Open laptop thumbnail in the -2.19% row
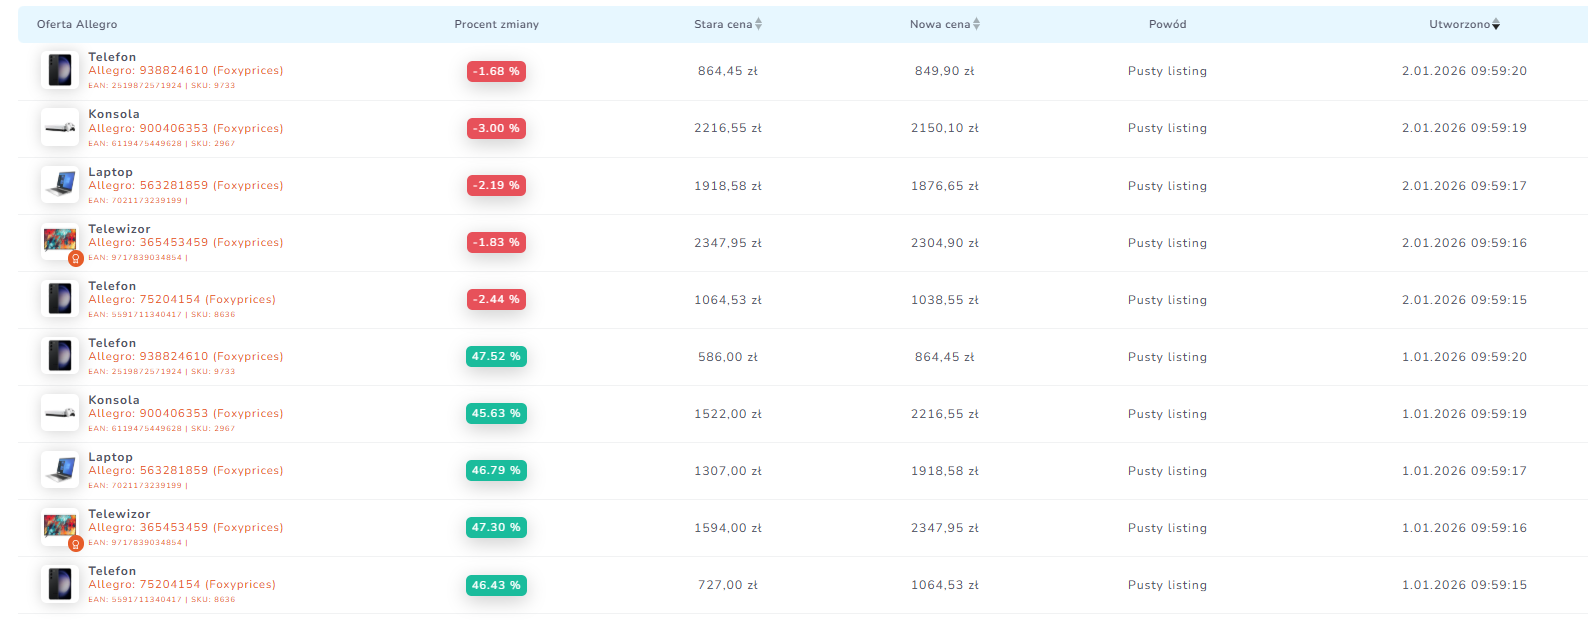1588x622 pixels. click(60, 185)
